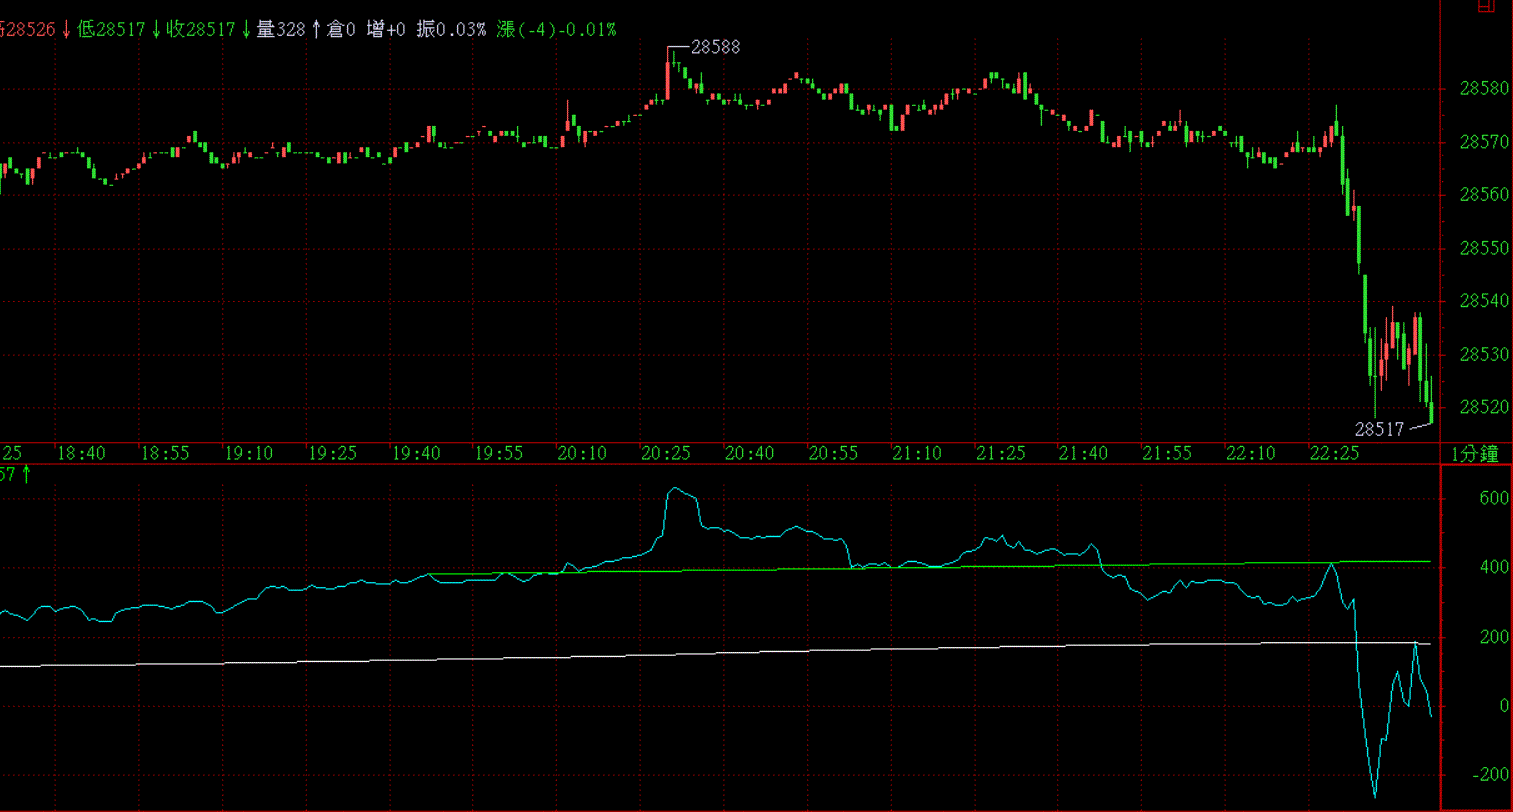This screenshot has width=1513, height=812.
Task: Click the 倉0 open interest readout
Action: [341, 30]
